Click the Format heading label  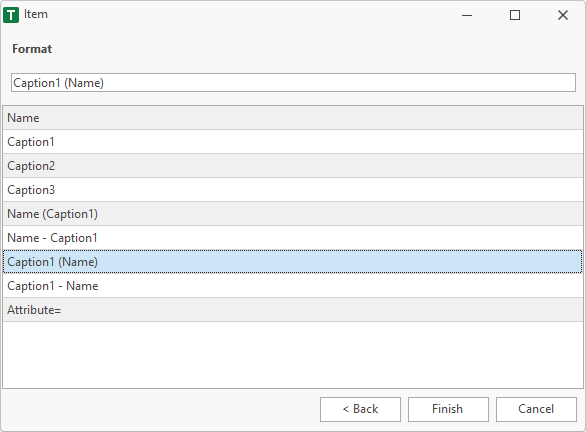(x=32, y=49)
